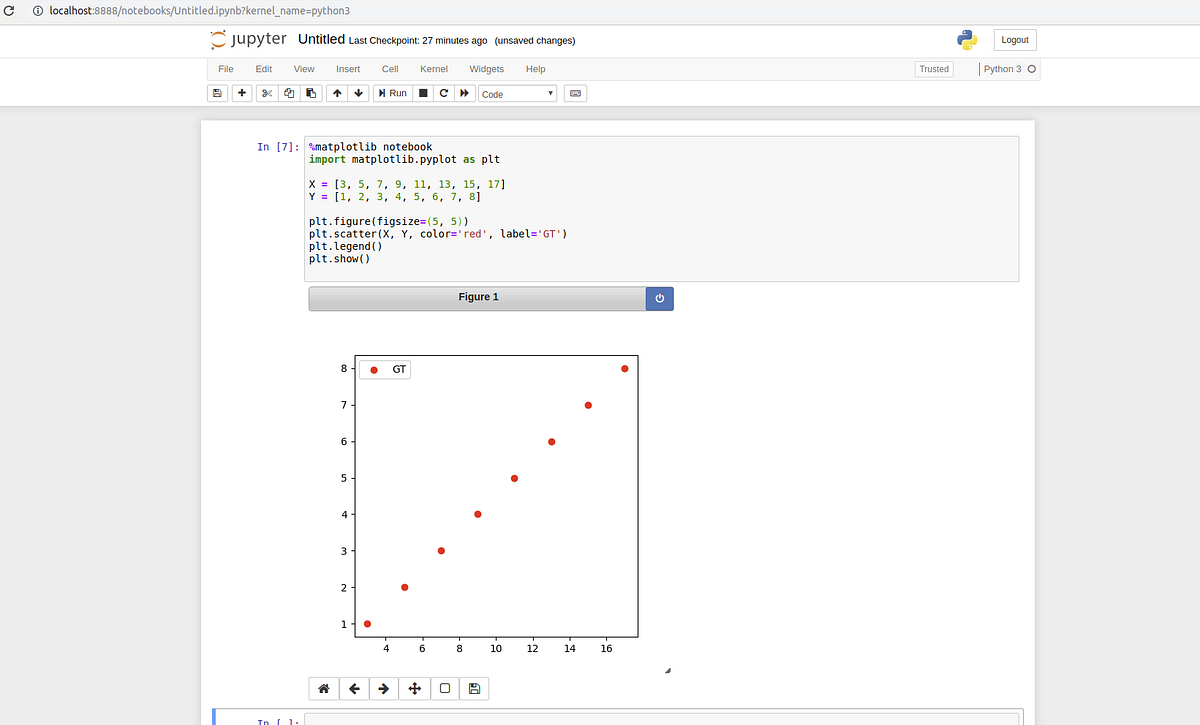Open the Widgets menu

tap(486, 69)
